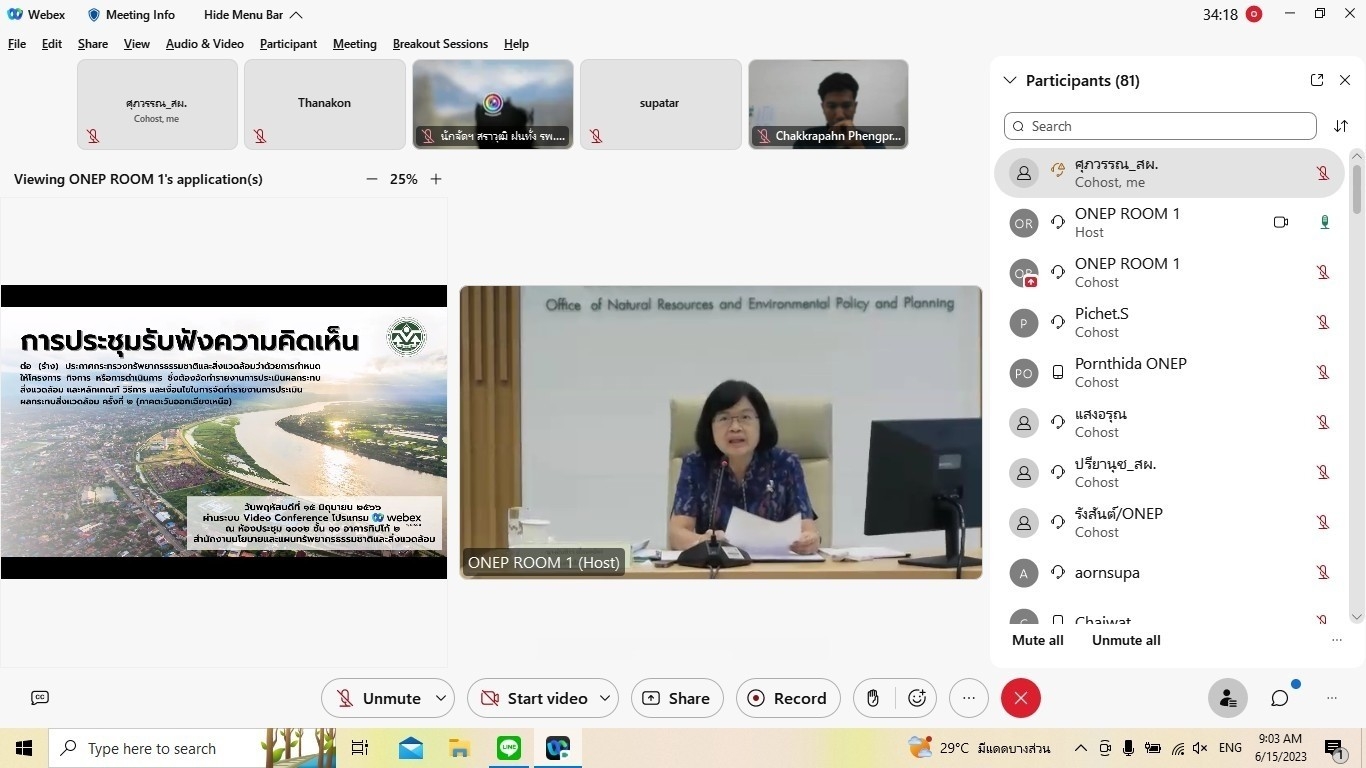
Task: Pop out the Participants panel
Action: (x=1317, y=80)
